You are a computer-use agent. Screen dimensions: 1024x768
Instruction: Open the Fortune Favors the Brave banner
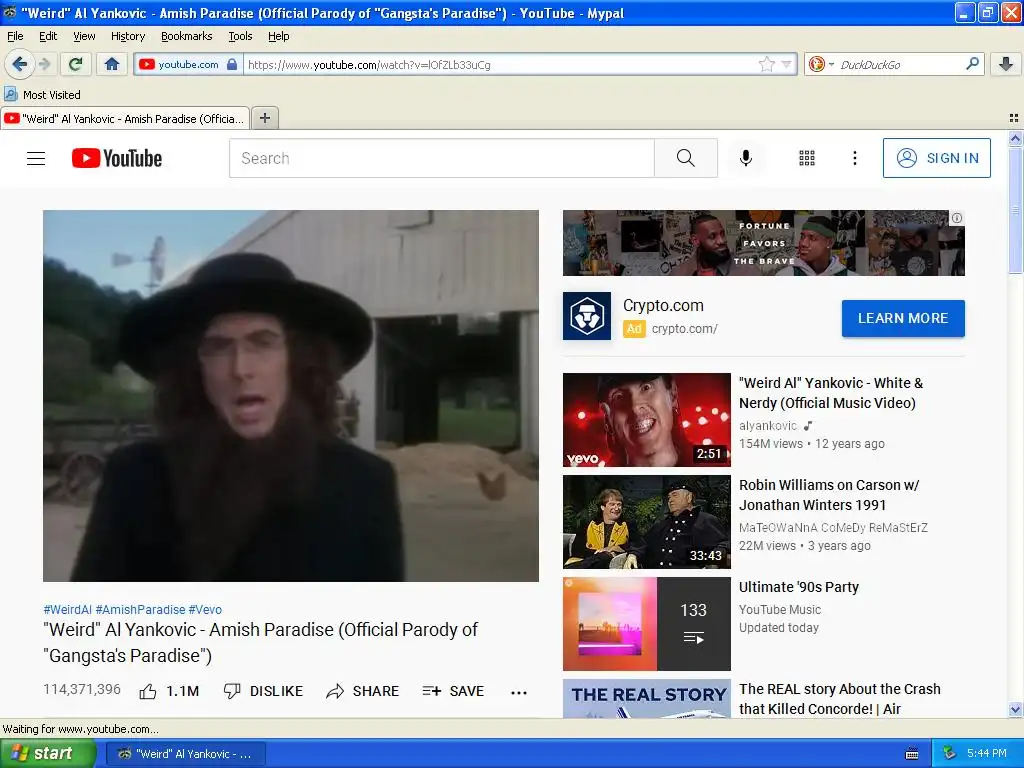(763, 243)
